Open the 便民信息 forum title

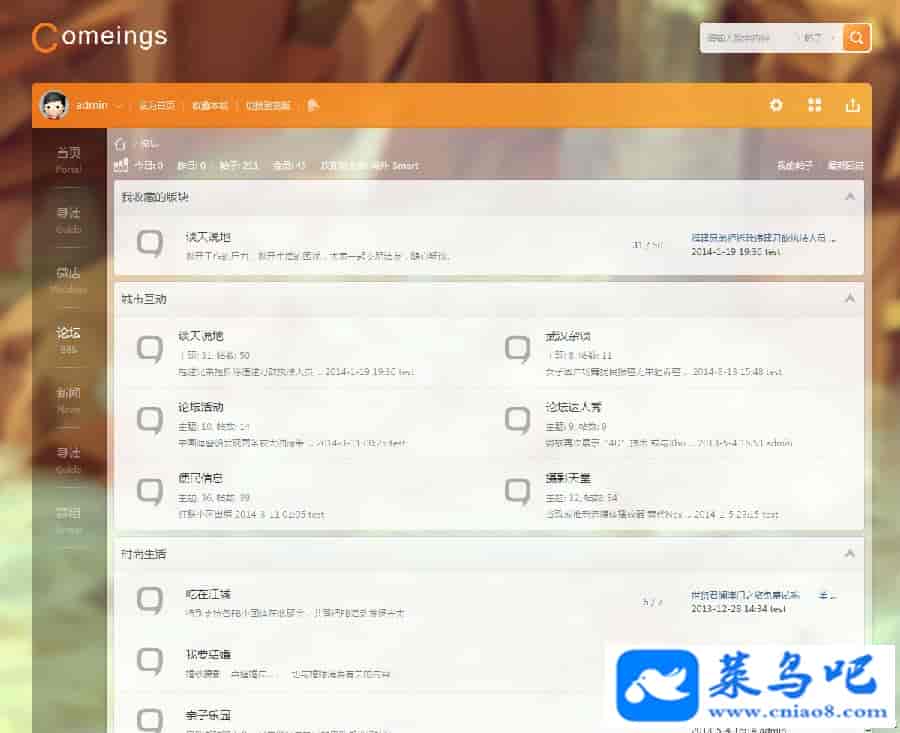(x=200, y=478)
